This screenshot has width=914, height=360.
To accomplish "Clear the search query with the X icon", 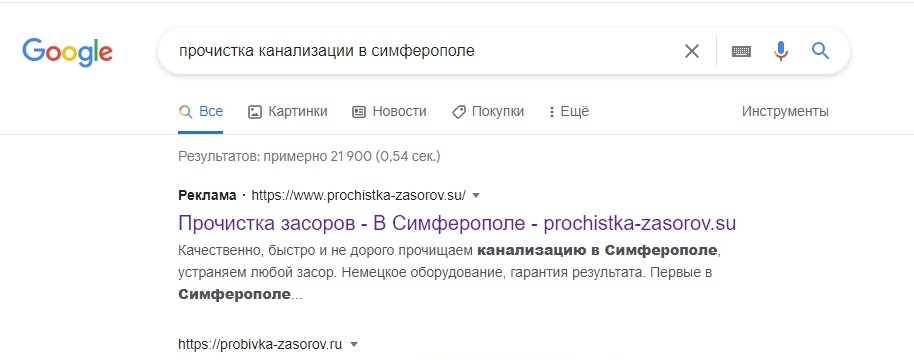I will [x=691, y=51].
